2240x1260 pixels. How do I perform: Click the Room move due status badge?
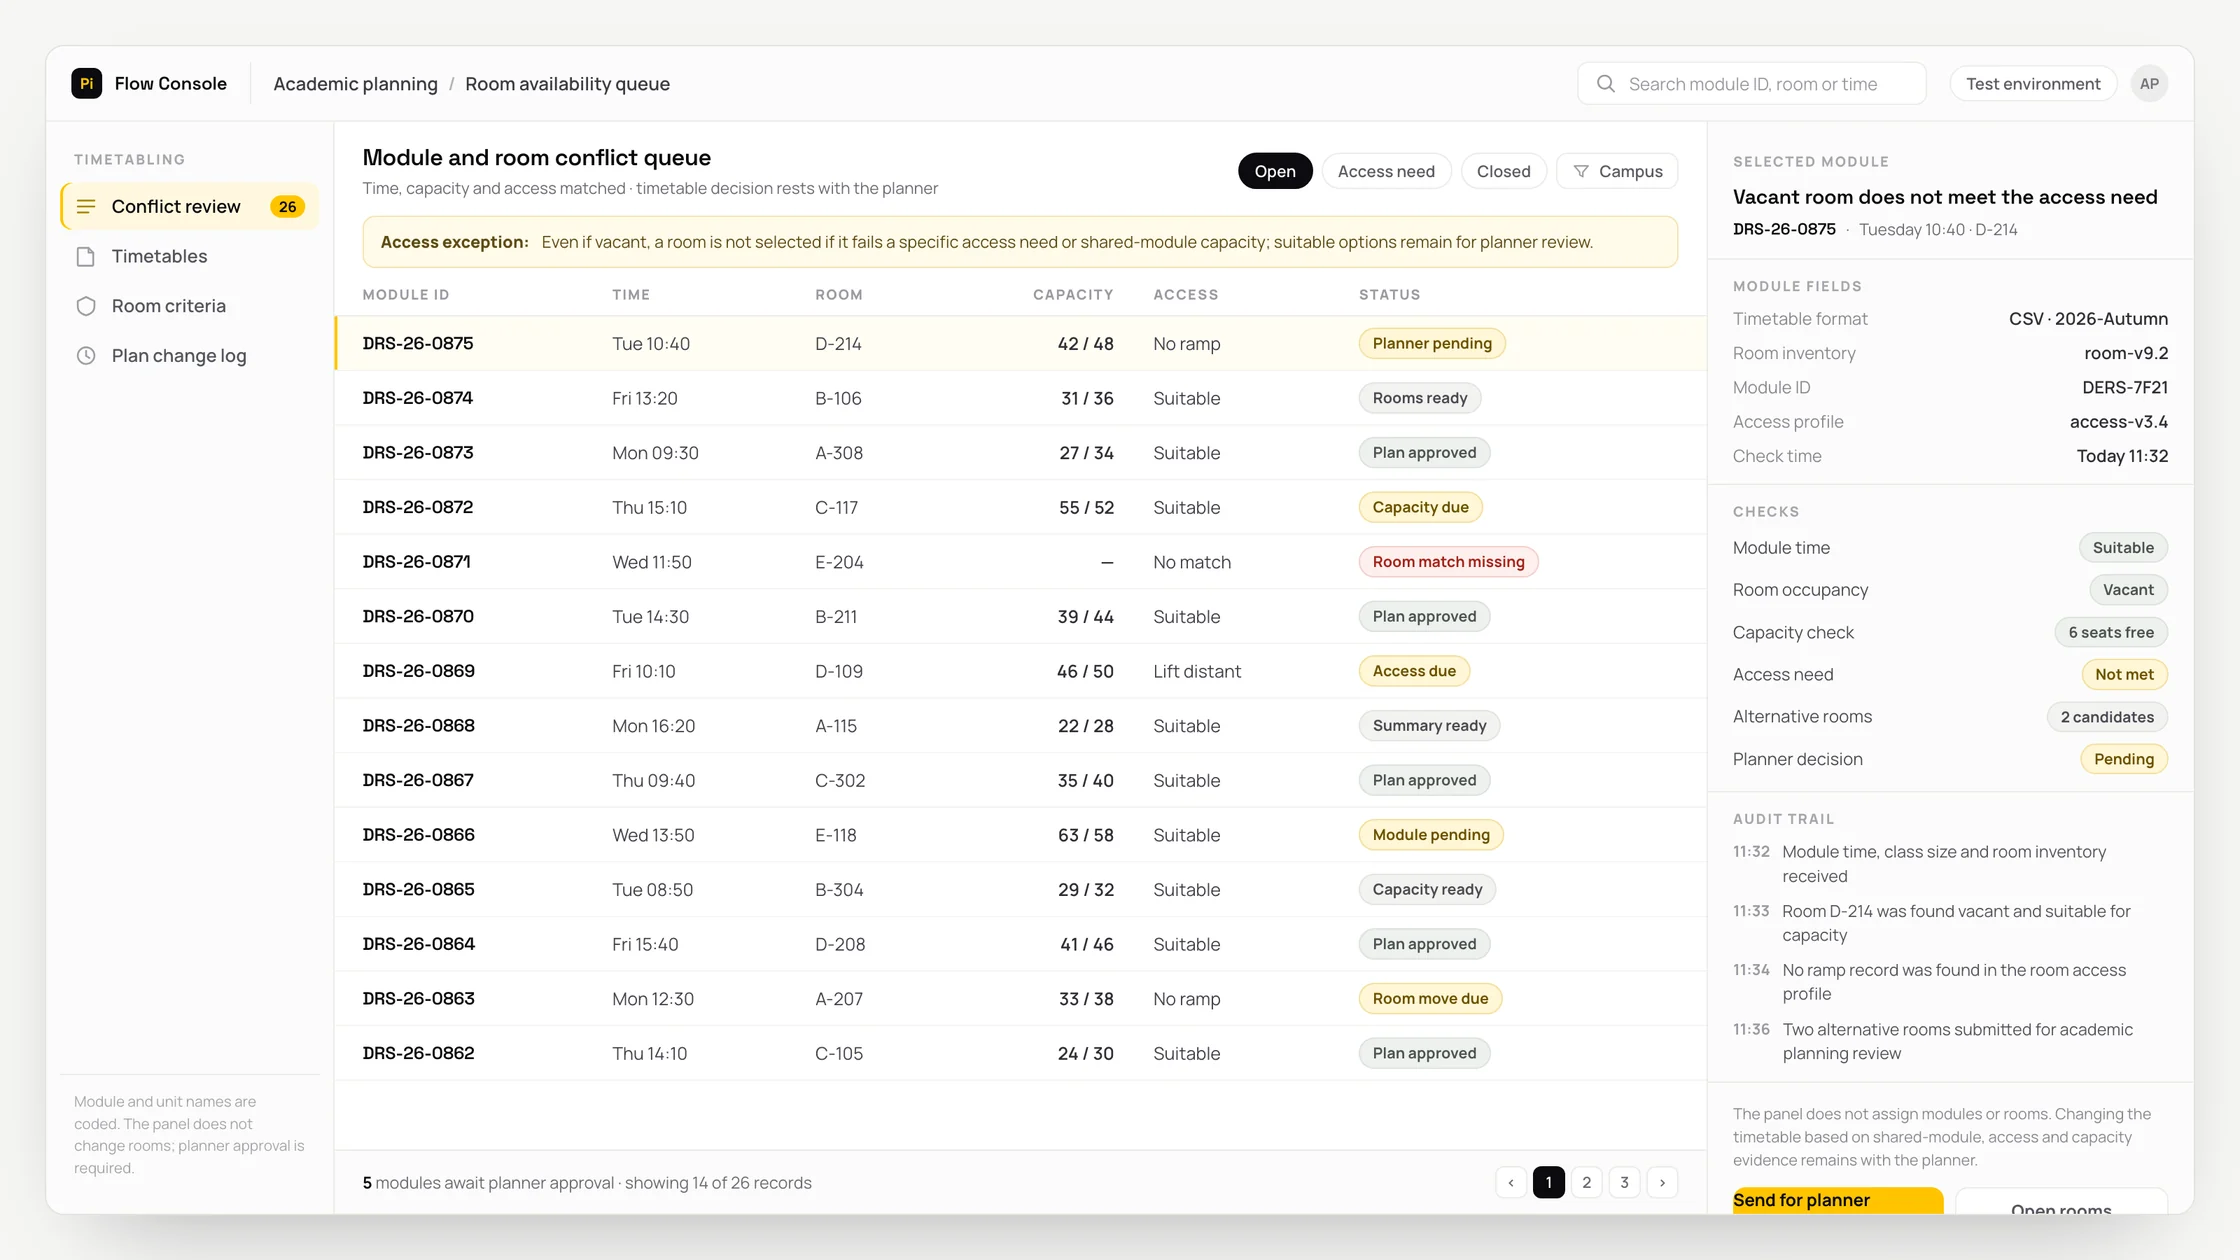pos(1431,999)
